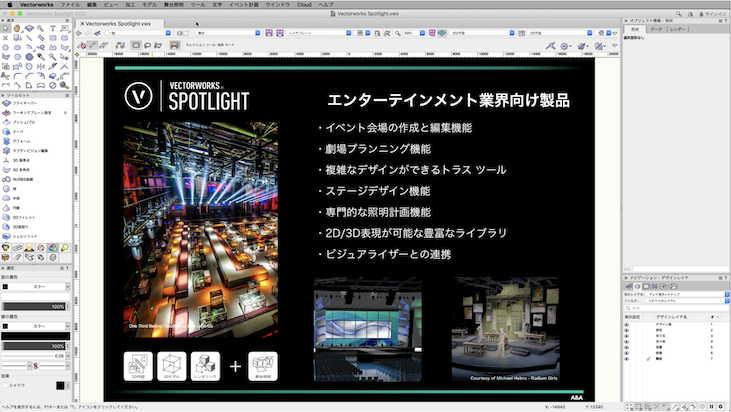Click the black pen color swatch
The height and width of the screenshot is (412, 731).
[x=35, y=336]
